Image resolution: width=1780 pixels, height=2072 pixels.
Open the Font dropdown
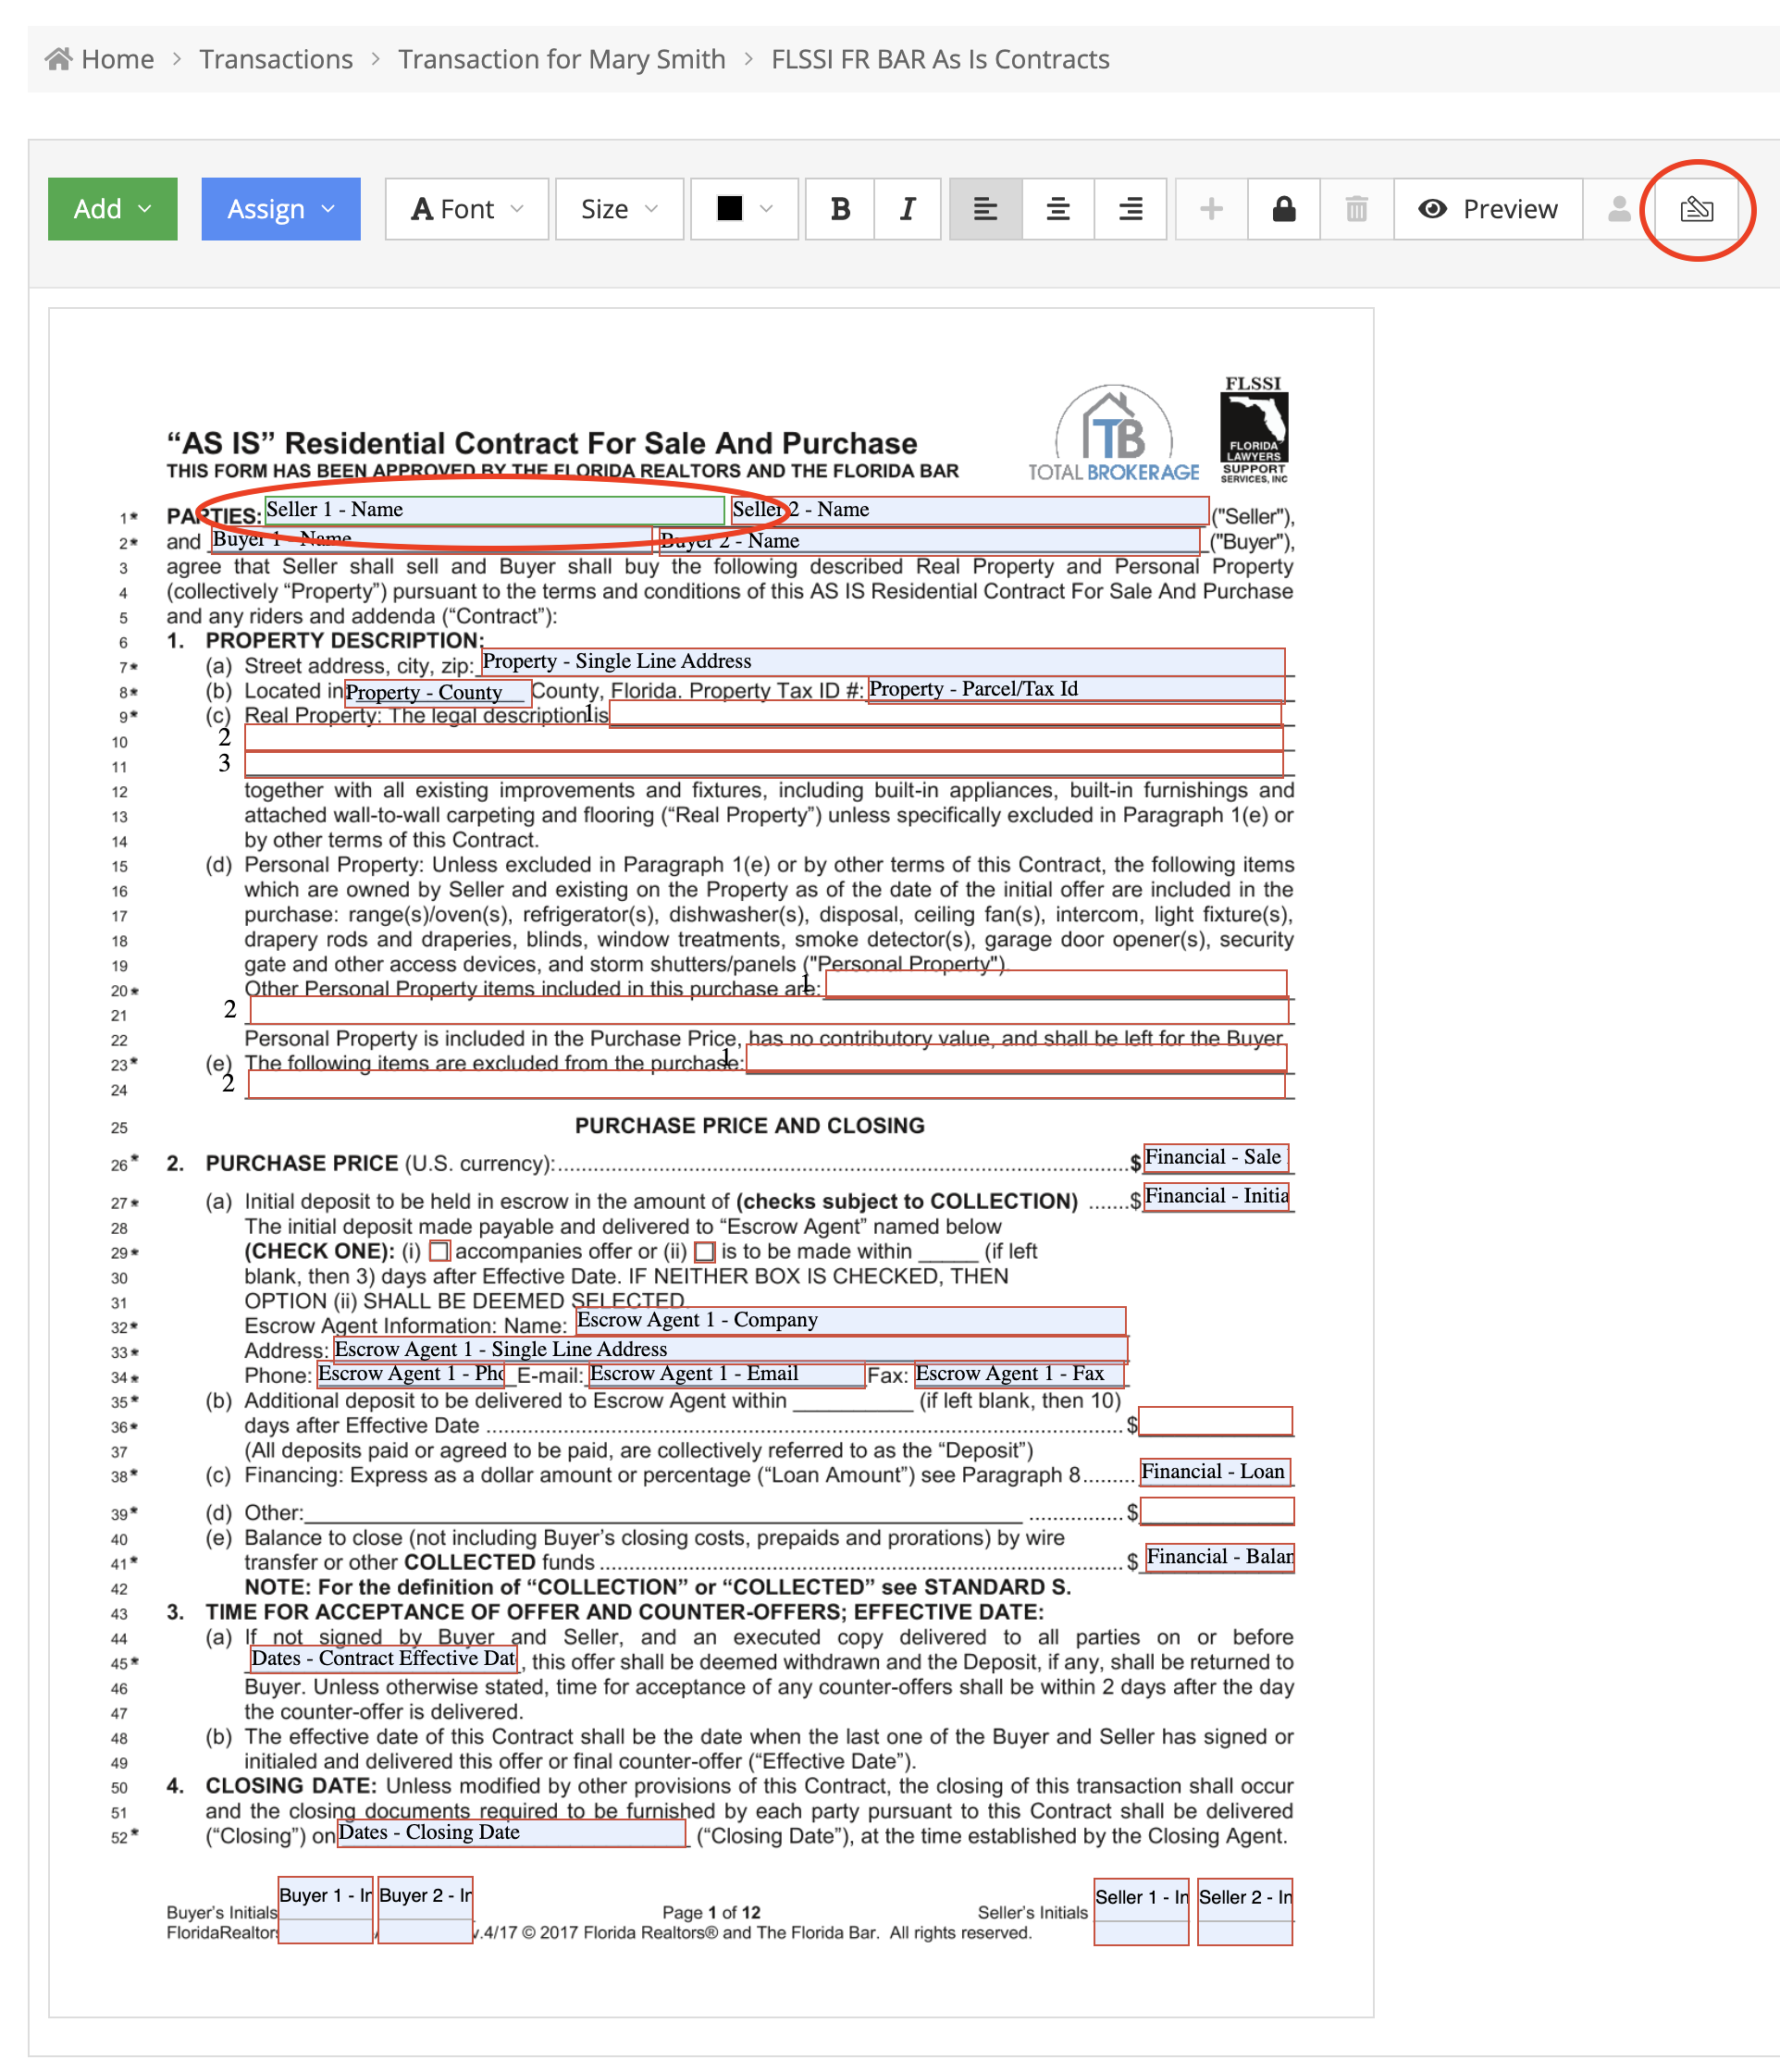click(467, 209)
